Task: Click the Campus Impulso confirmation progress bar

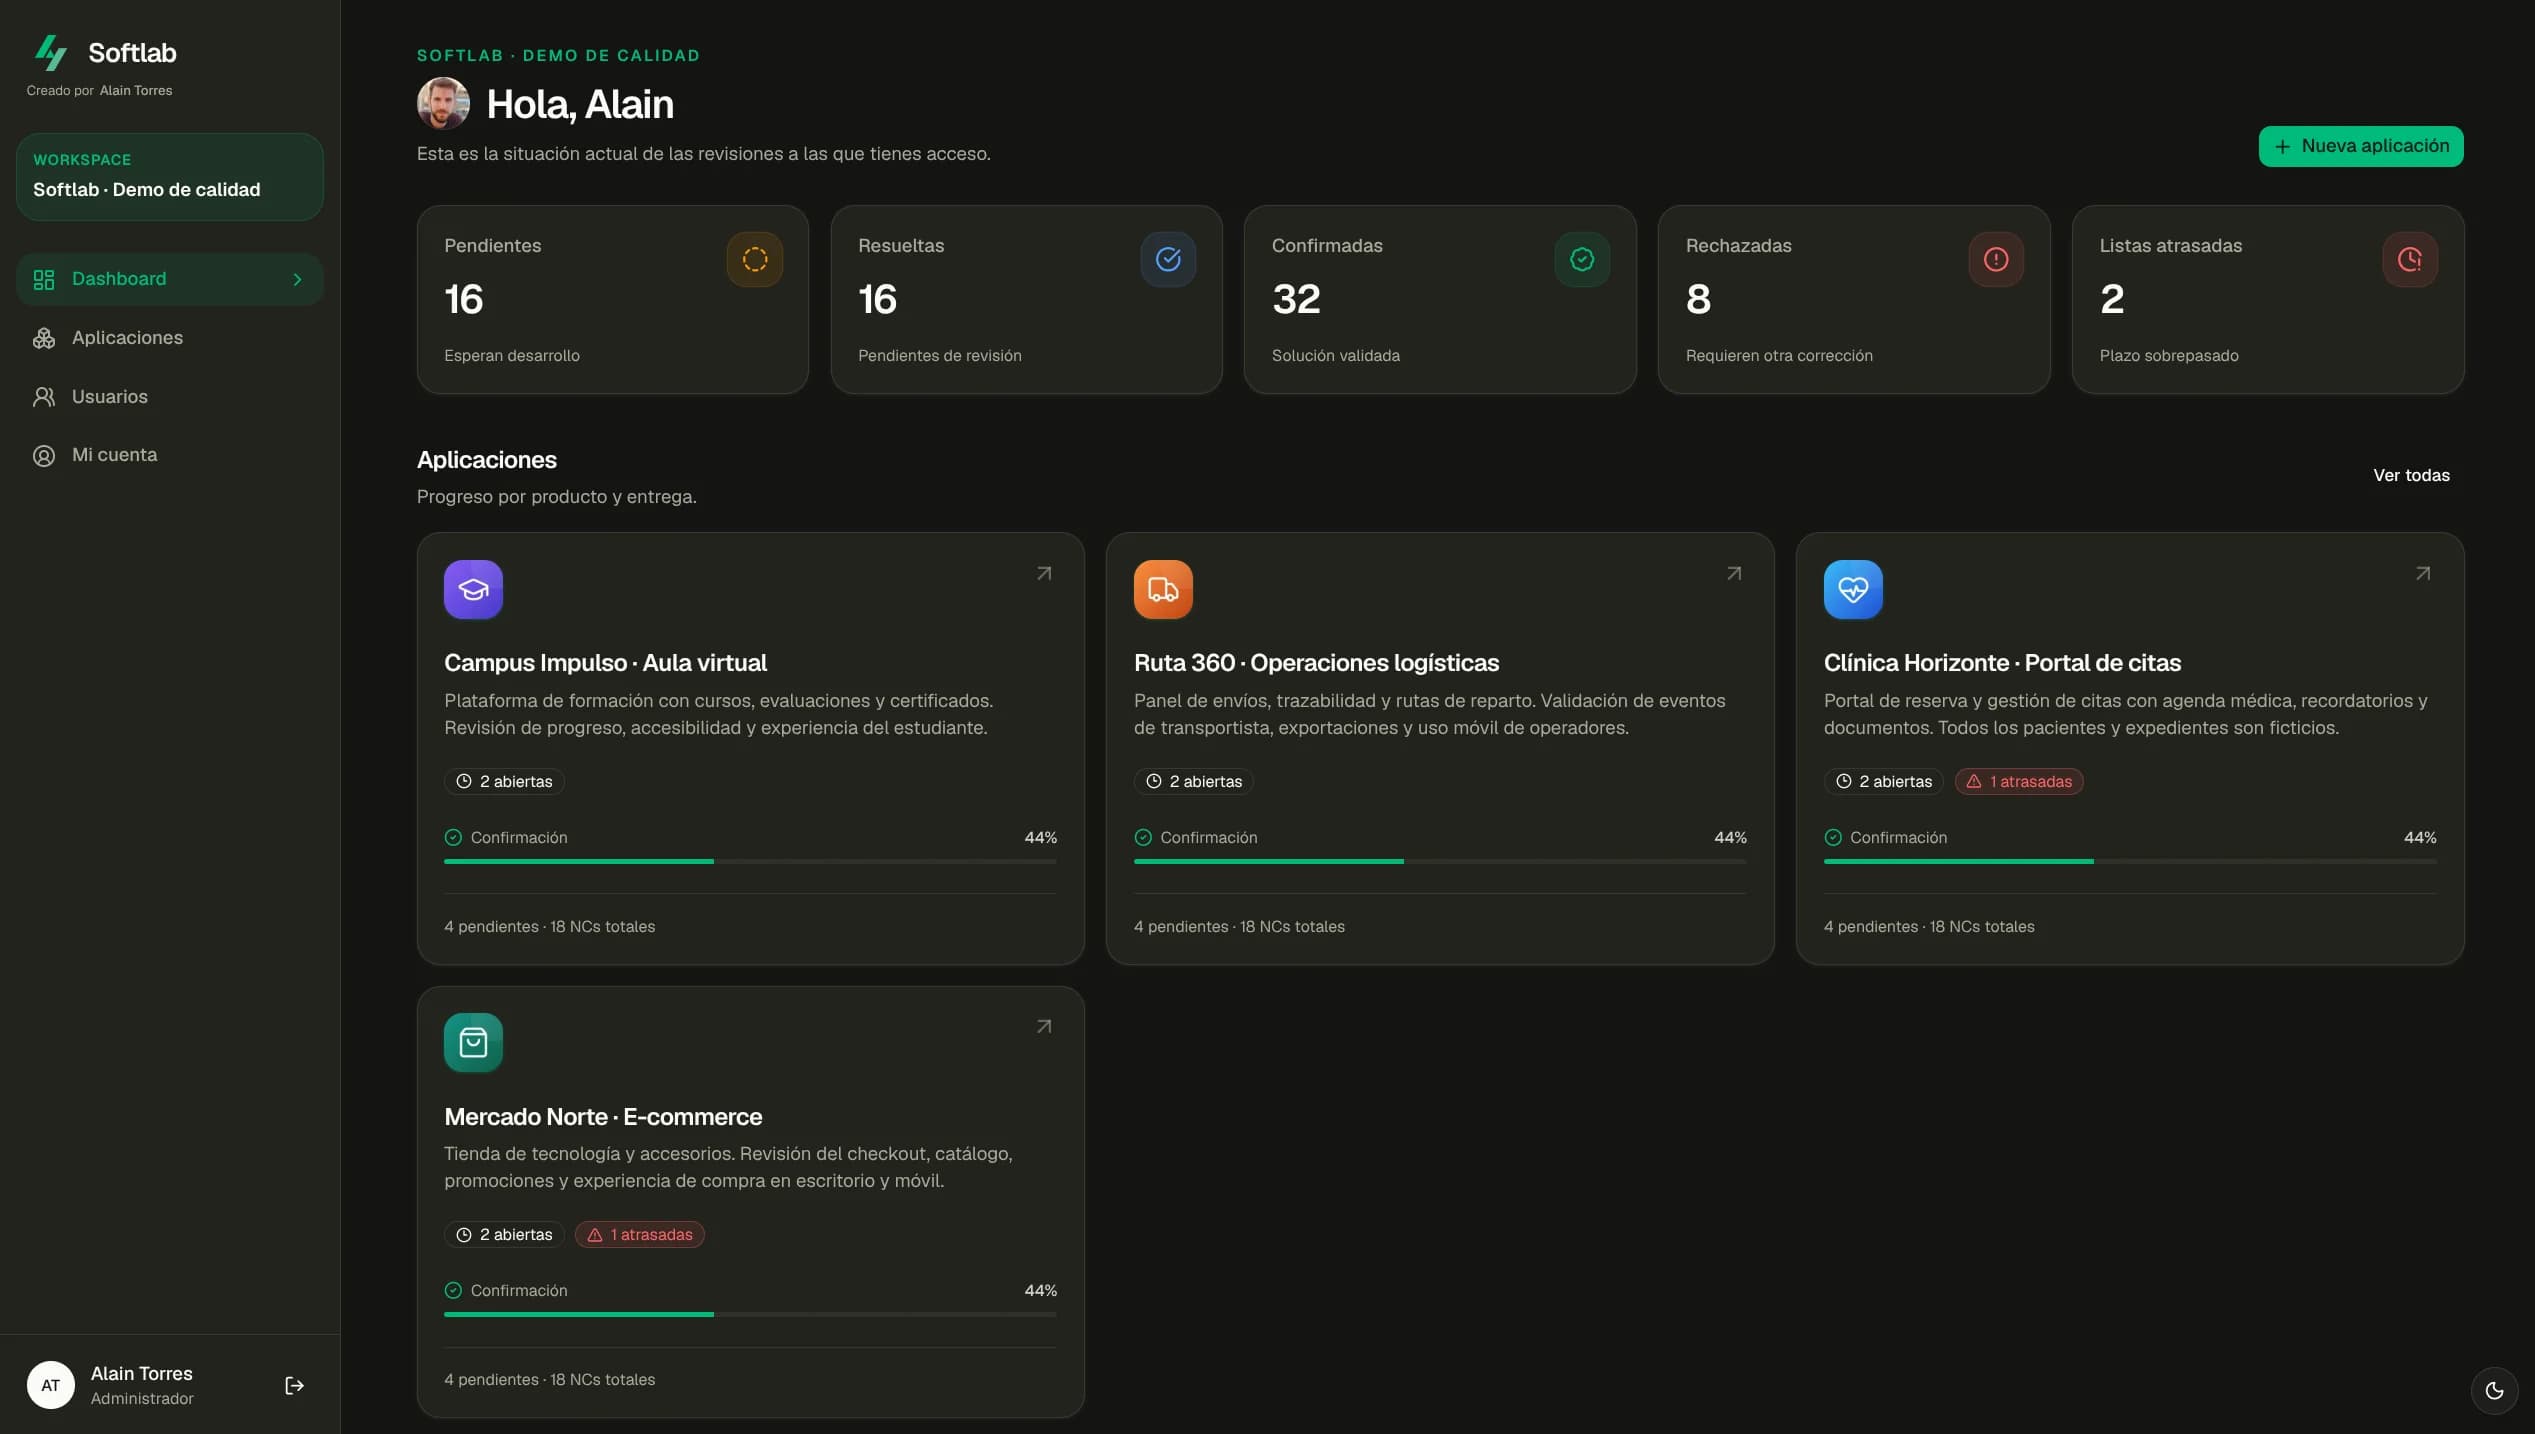Action: pos(750,861)
